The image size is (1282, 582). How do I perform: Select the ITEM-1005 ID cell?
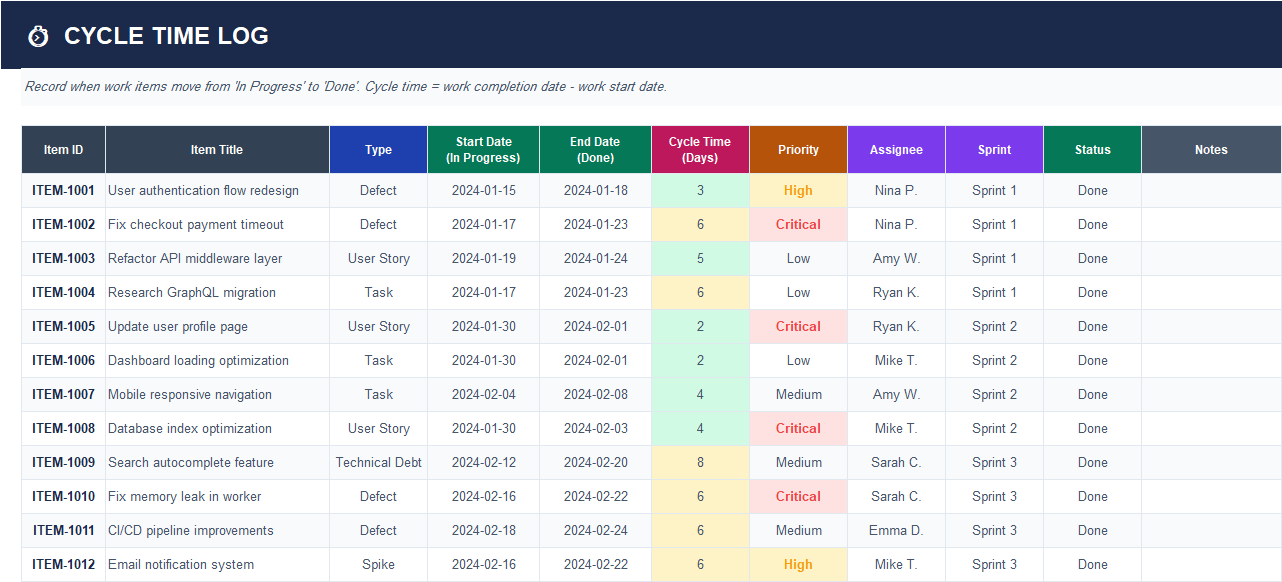point(62,326)
